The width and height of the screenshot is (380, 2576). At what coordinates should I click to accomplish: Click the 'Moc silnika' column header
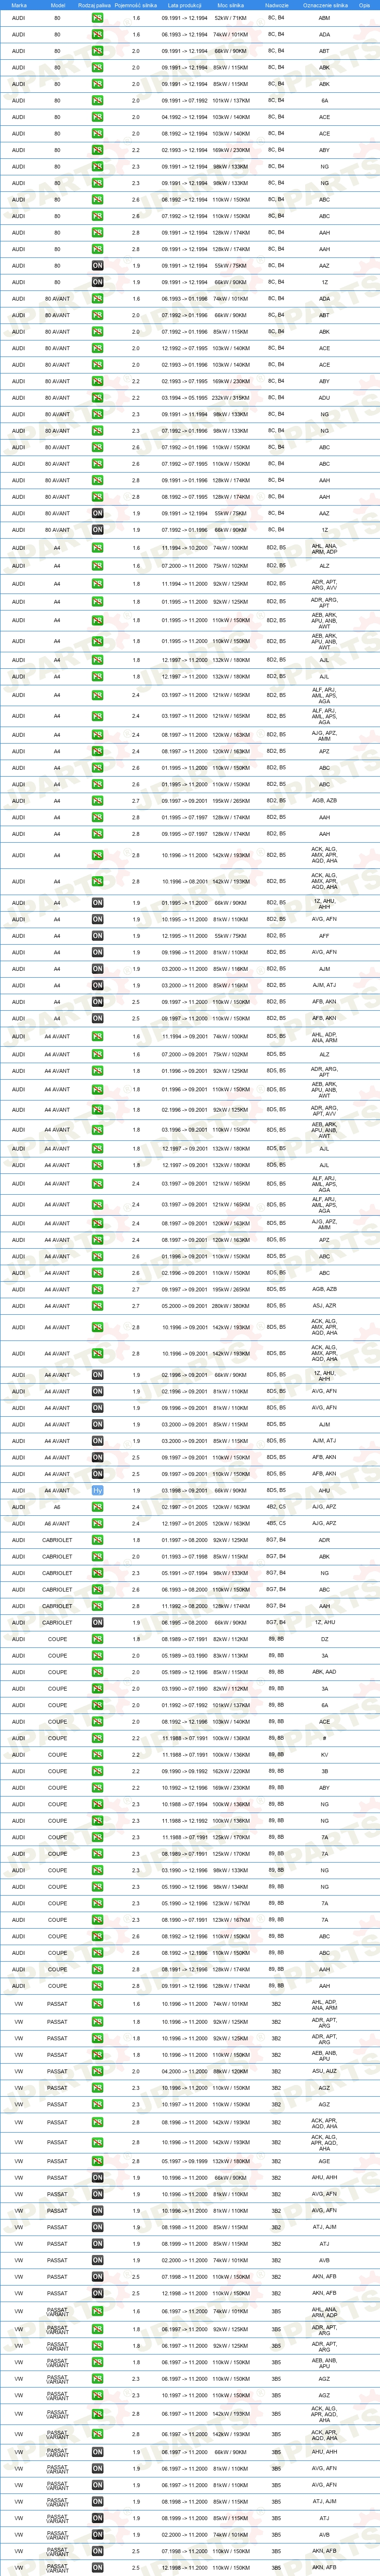(231, 5)
